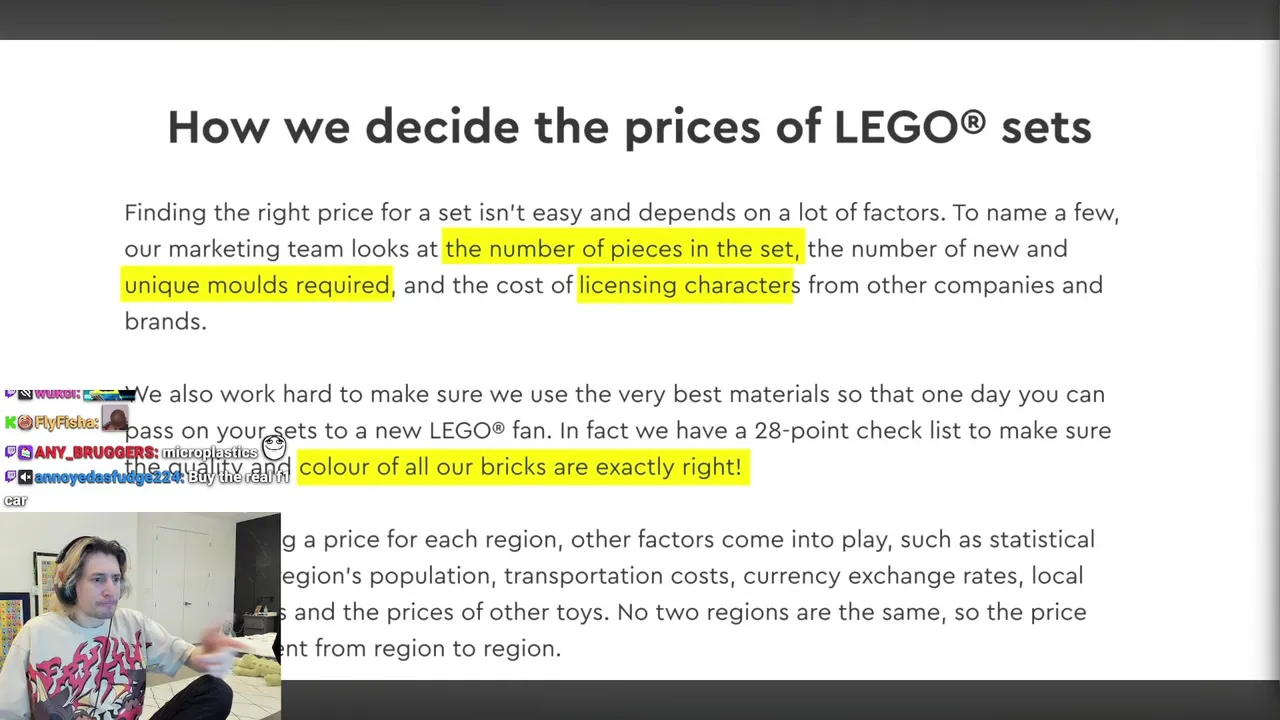The height and width of the screenshot is (720, 1280).
Task: Click the "How we decide the prices" heading
Action: click(x=629, y=127)
